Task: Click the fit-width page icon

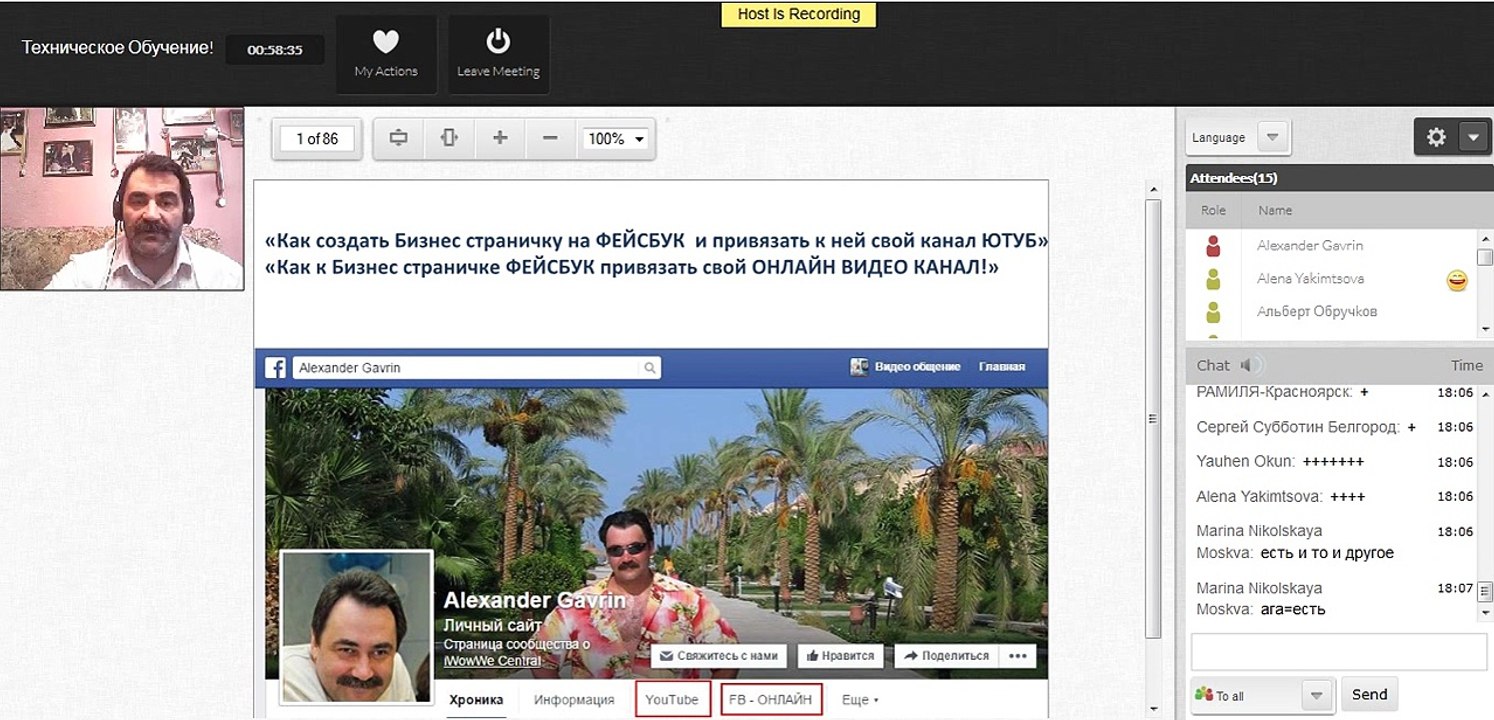Action: coord(398,138)
